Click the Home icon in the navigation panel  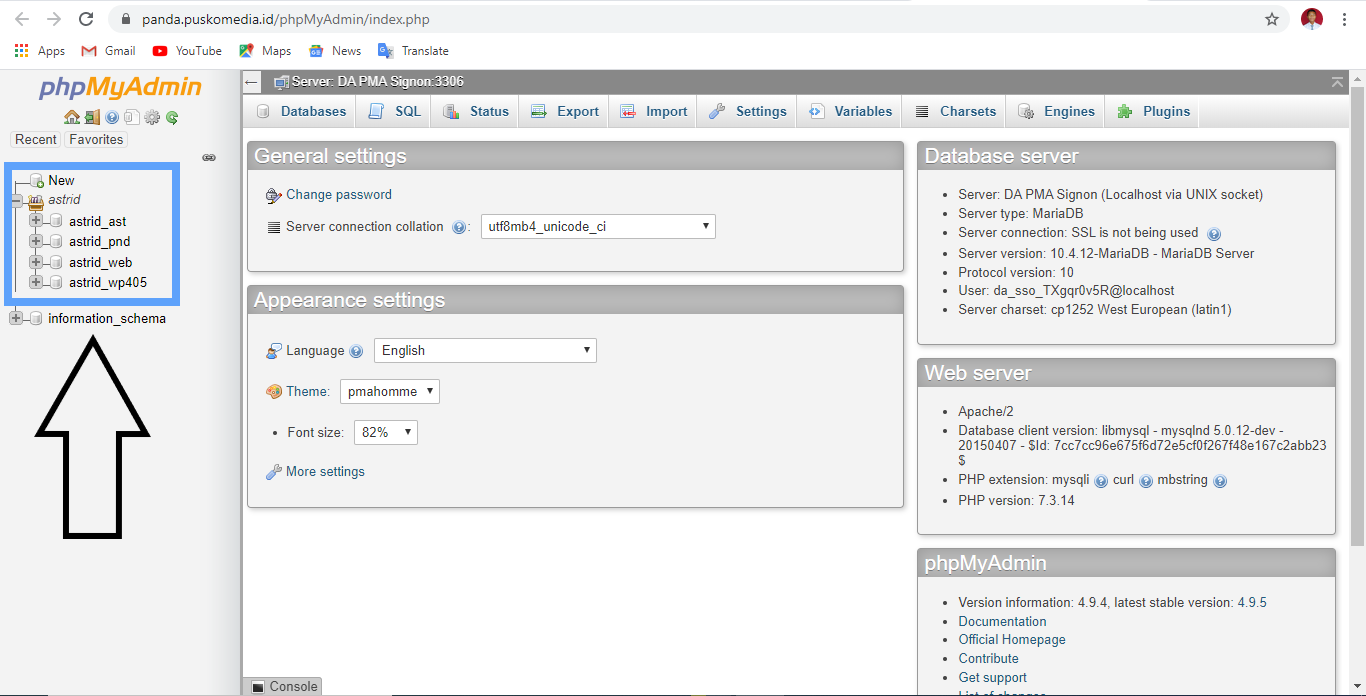[x=71, y=116]
